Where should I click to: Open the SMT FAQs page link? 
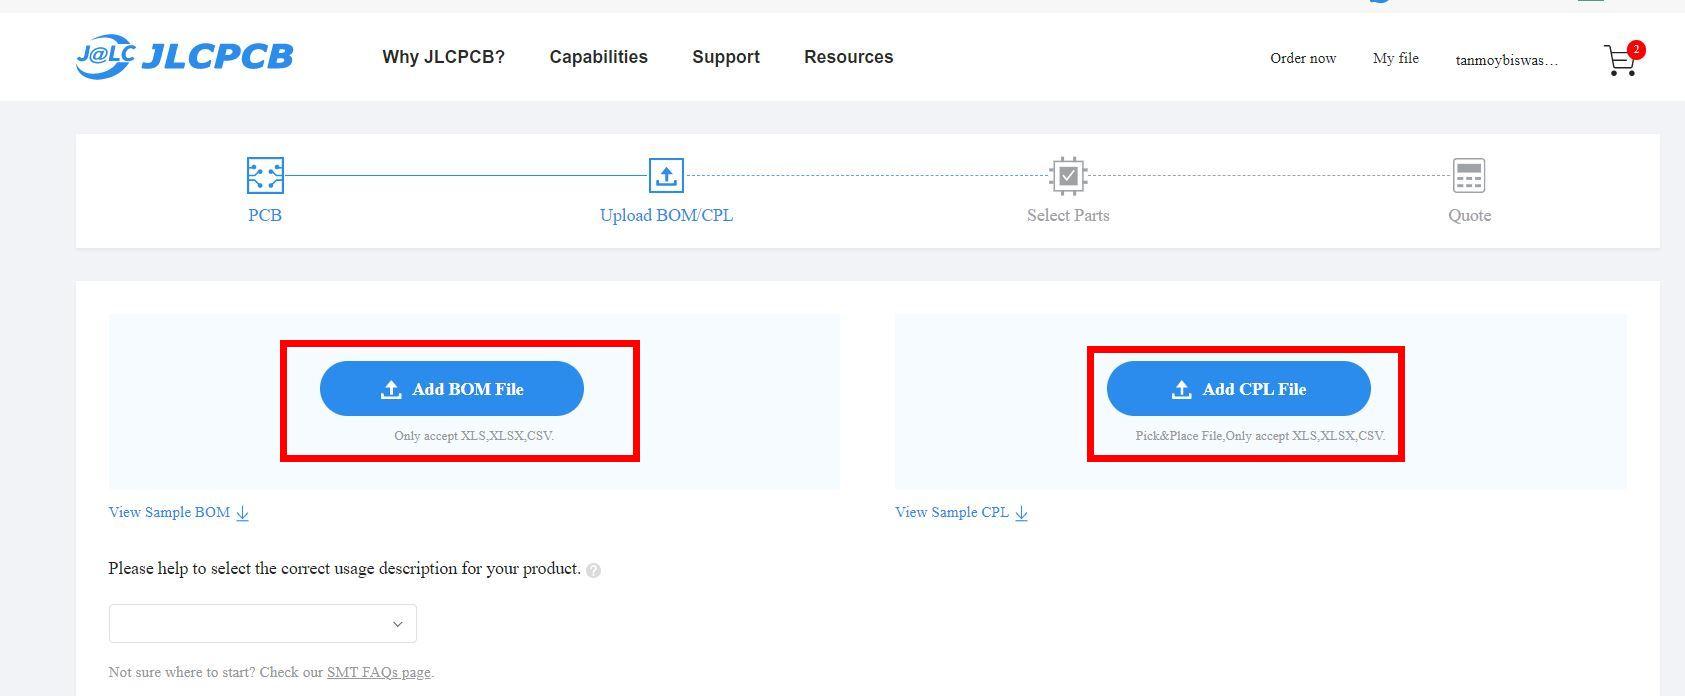[378, 672]
